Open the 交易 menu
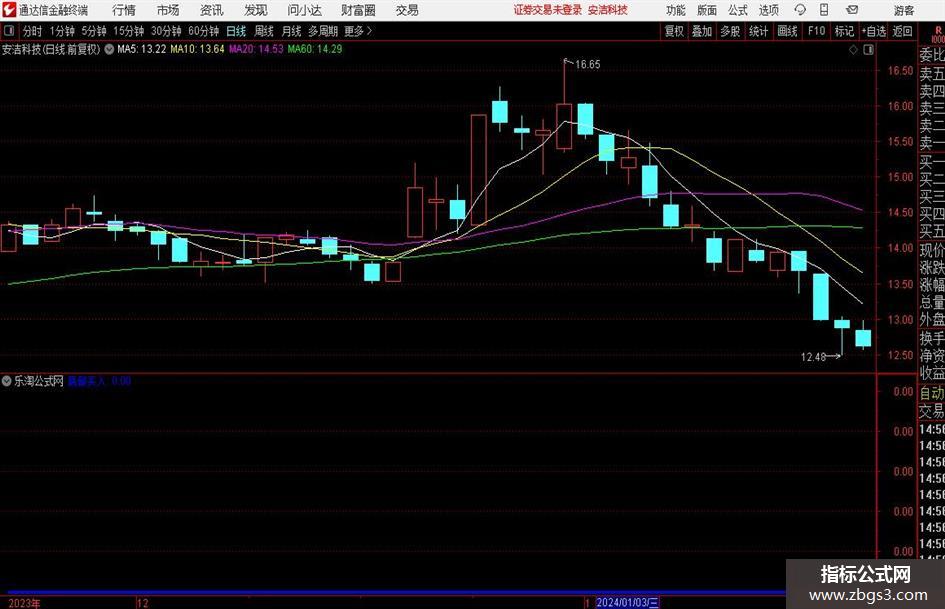This screenshot has height=609, width=945. click(407, 10)
